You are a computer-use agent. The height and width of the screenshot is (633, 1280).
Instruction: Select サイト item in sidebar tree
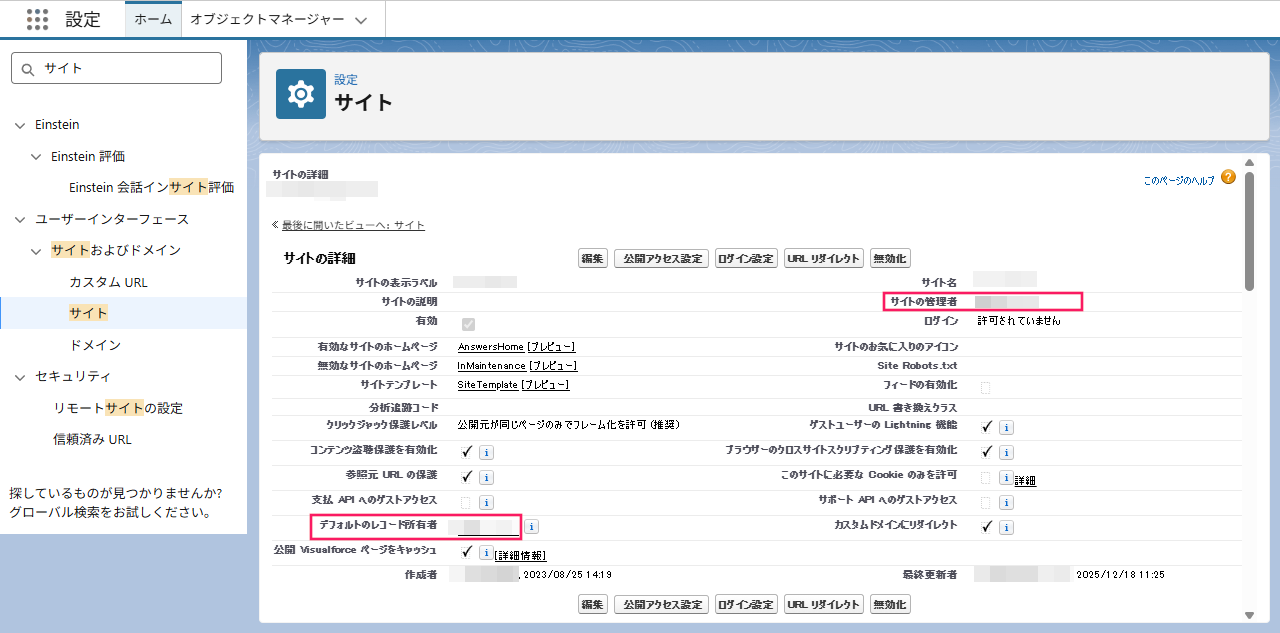[x=88, y=313]
